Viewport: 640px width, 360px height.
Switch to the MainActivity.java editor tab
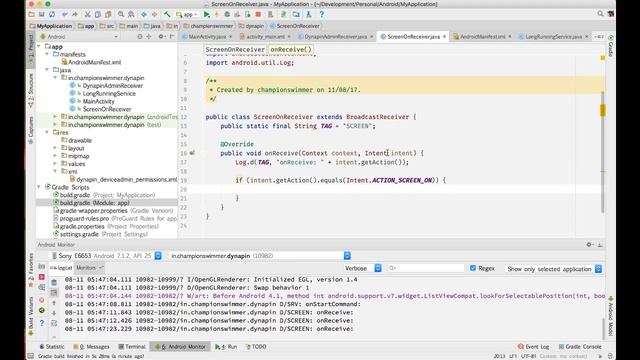(207, 36)
